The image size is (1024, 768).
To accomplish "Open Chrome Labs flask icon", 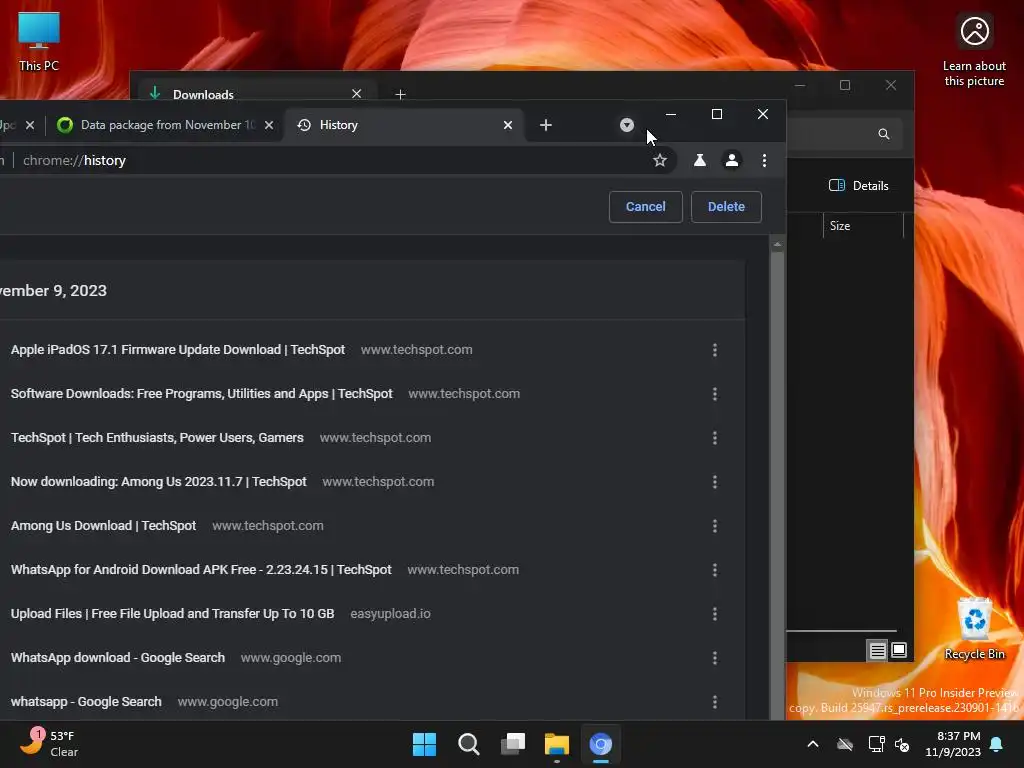I will 699,160.
